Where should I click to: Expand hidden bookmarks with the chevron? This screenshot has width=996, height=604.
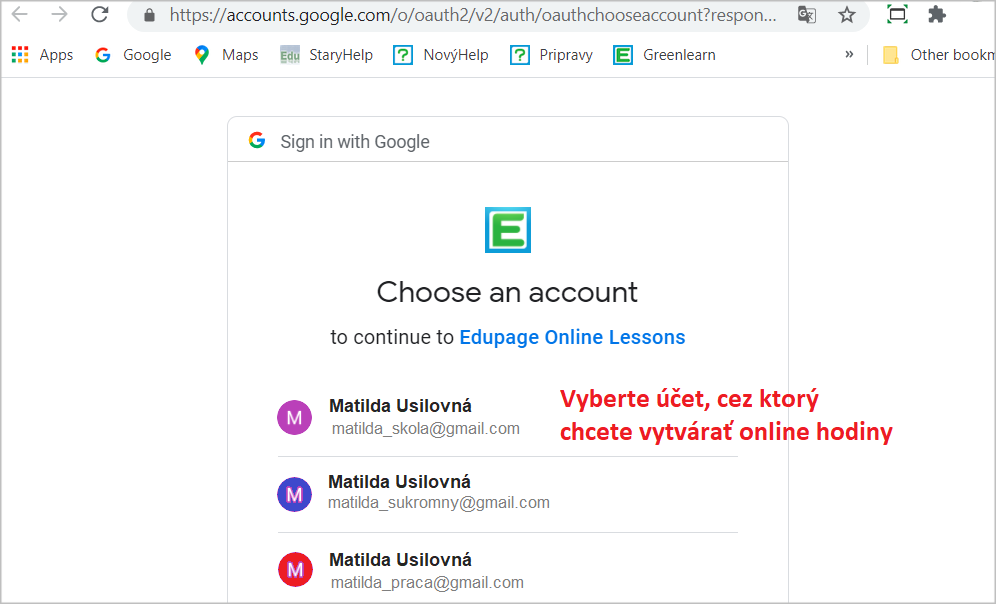tap(849, 55)
